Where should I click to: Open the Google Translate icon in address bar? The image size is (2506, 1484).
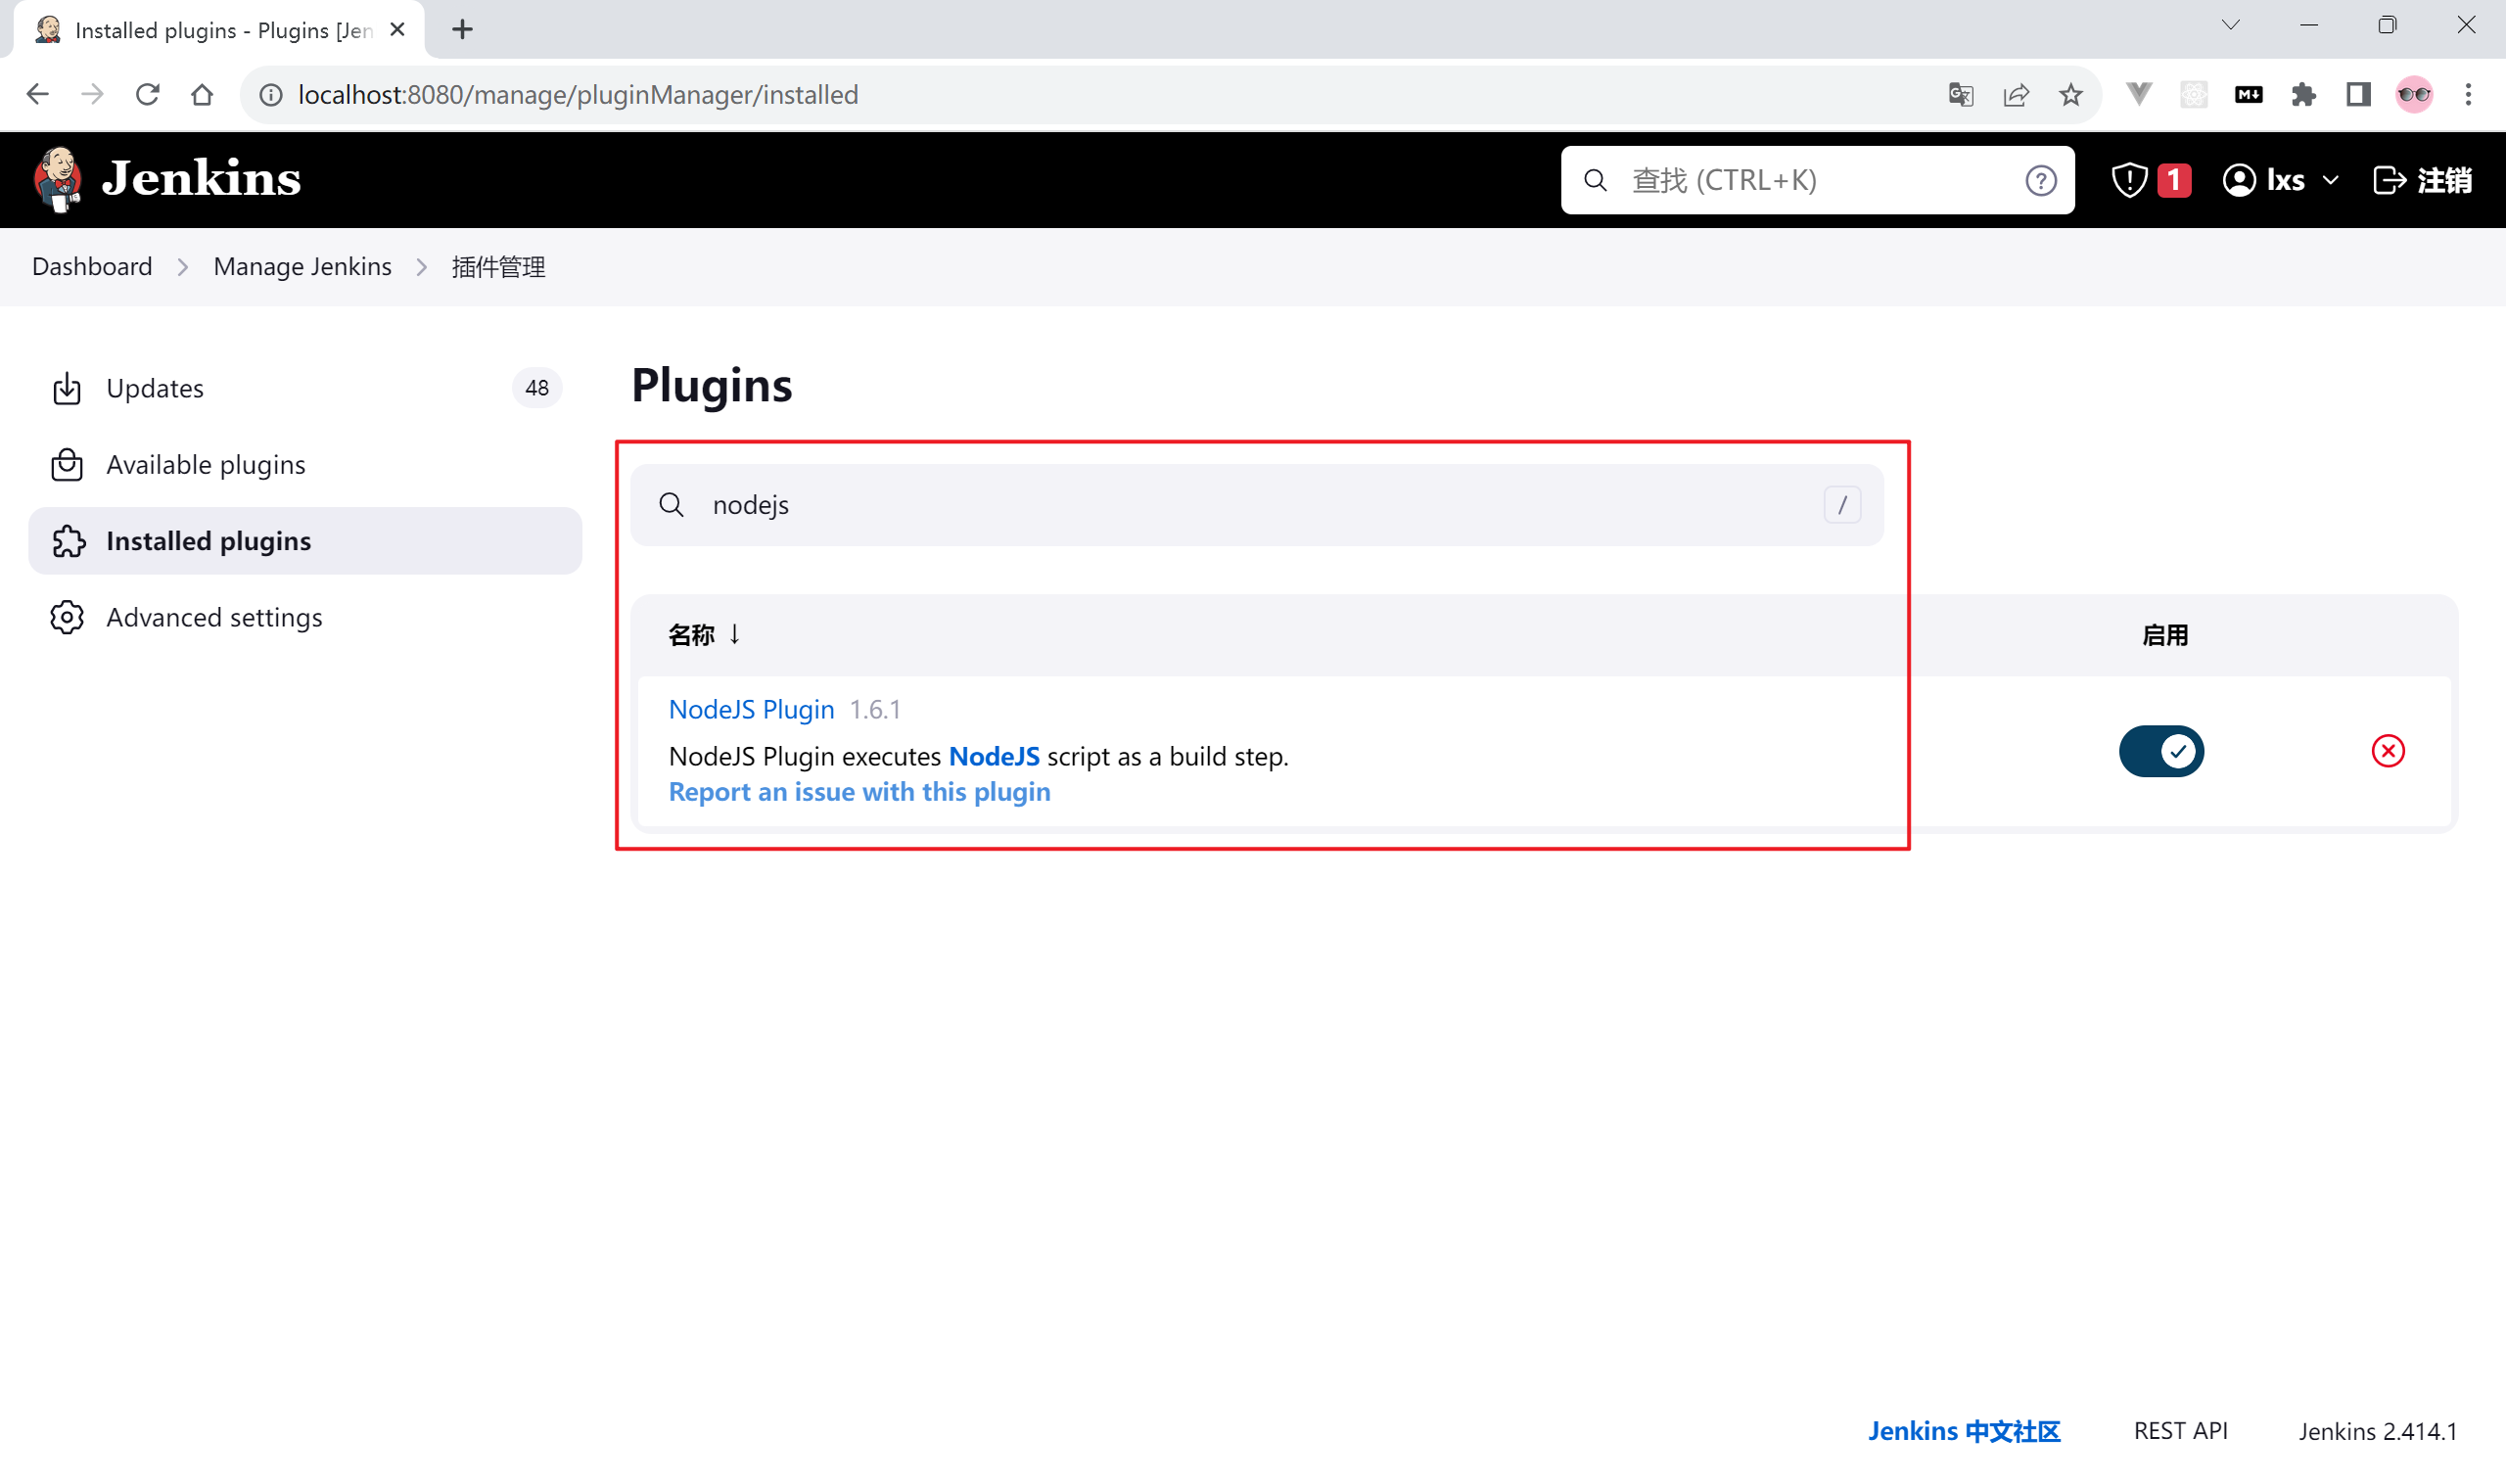click(1960, 95)
